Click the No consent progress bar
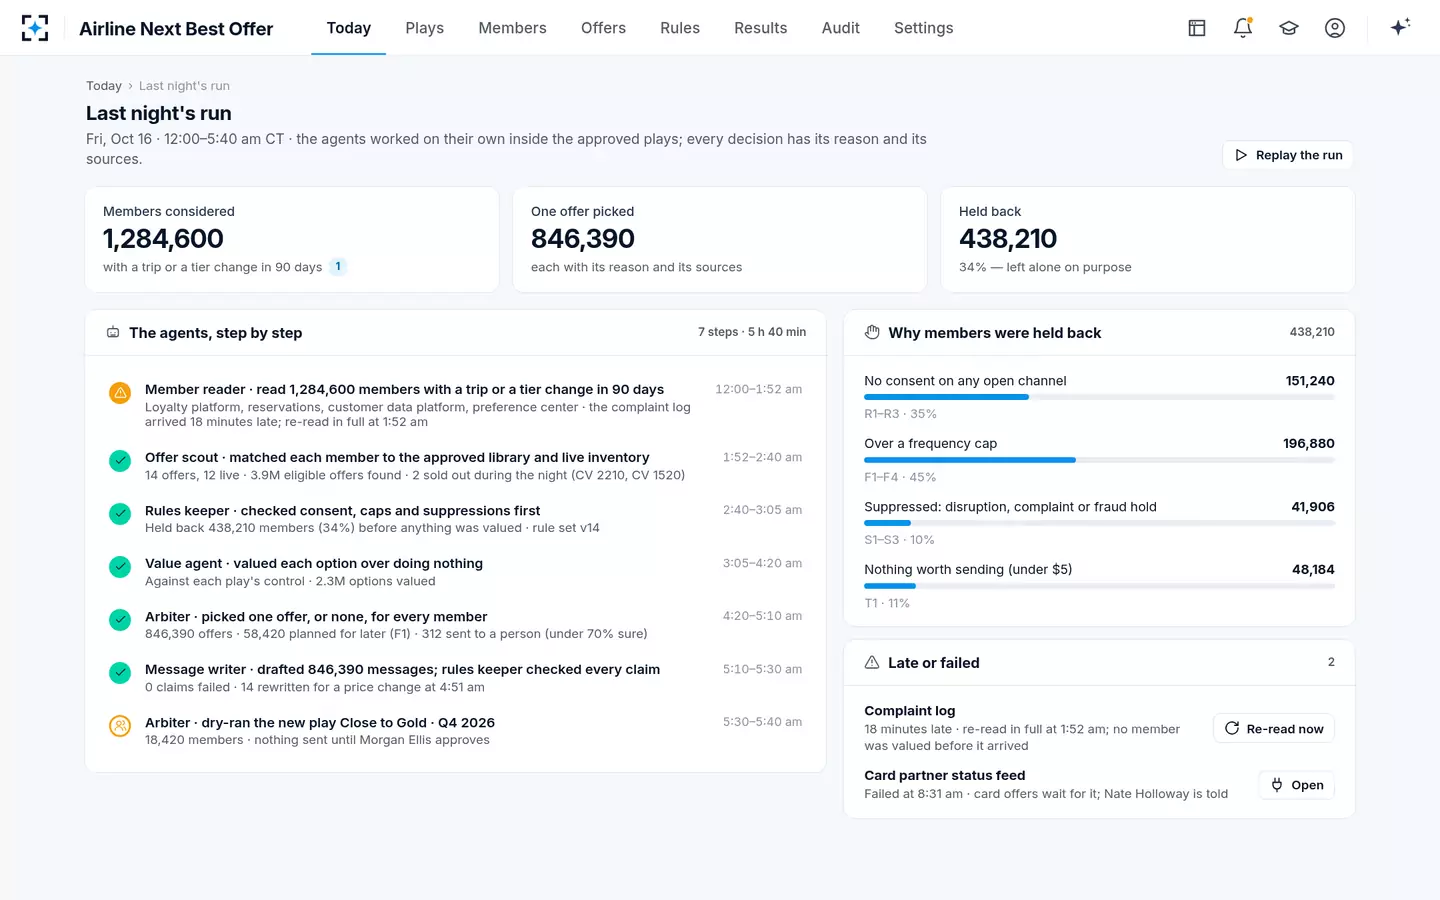Image resolution: width=1440 pixels, height=900 pixels. coord(1099,397)
